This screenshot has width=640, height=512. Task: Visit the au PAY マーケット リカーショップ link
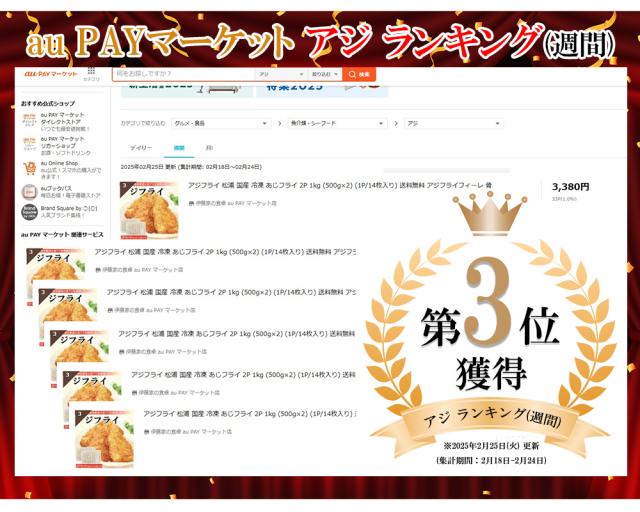(63, 142)
